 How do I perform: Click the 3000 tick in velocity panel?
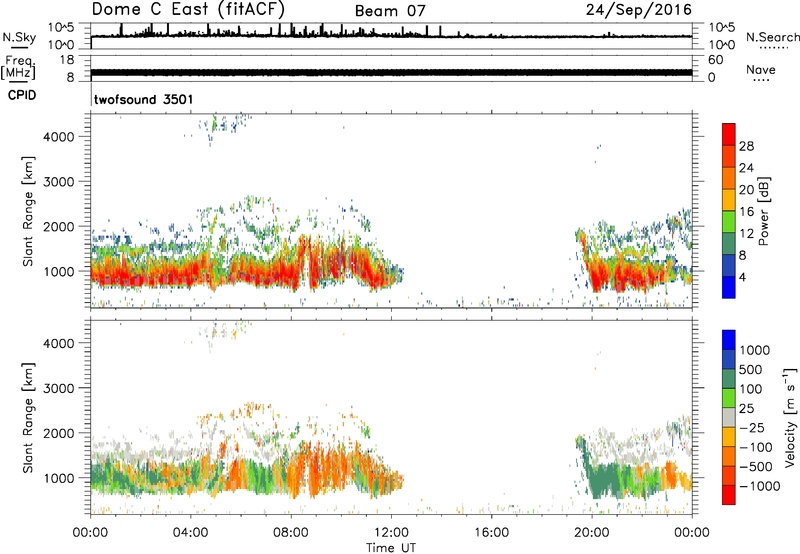click(x=59, y=388)
